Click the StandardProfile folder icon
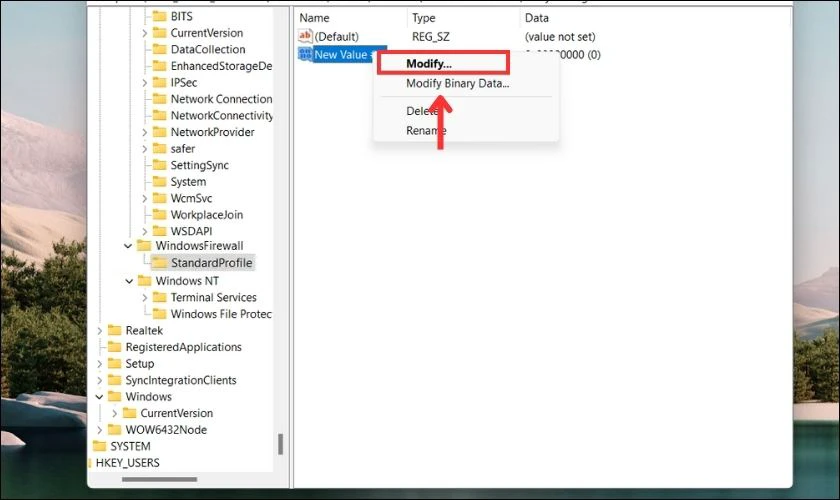This screenshot has width=840, height=500. [x=160, y=263]
